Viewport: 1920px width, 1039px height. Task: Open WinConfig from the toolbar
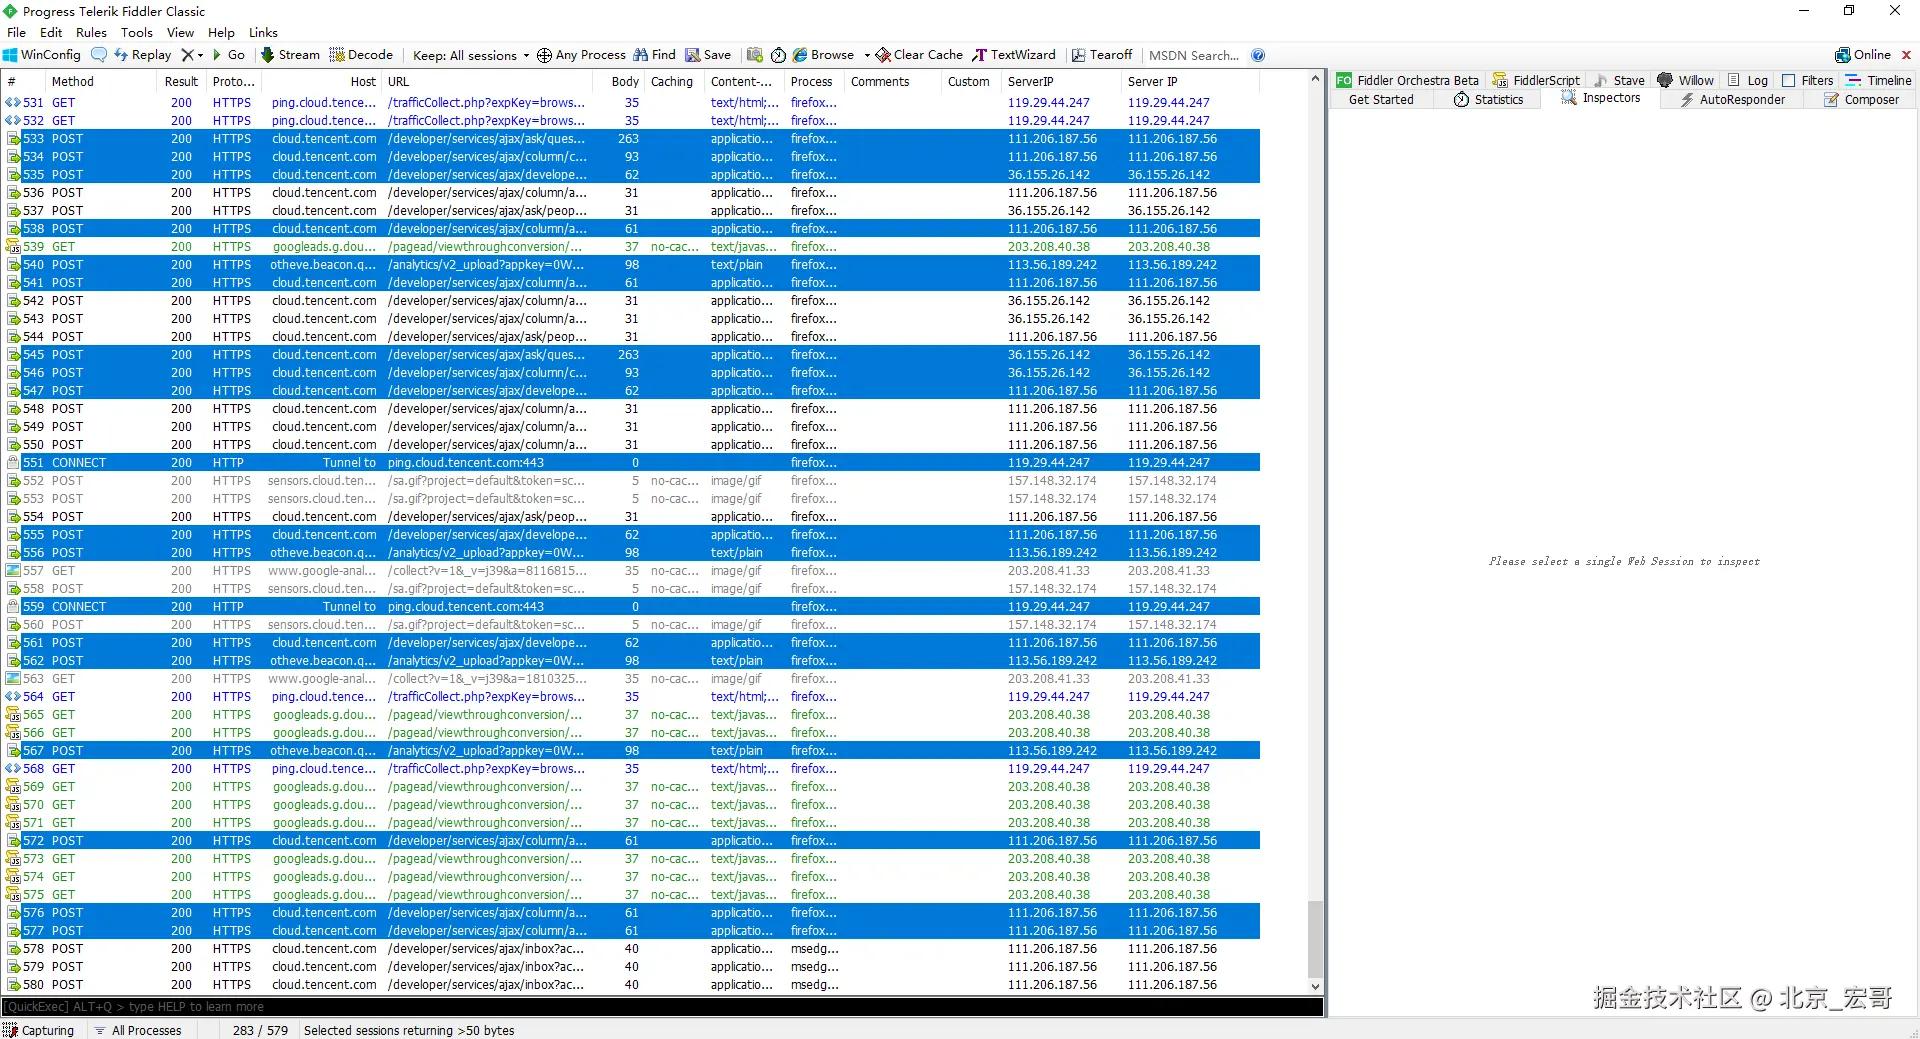[x=42, y=55]
